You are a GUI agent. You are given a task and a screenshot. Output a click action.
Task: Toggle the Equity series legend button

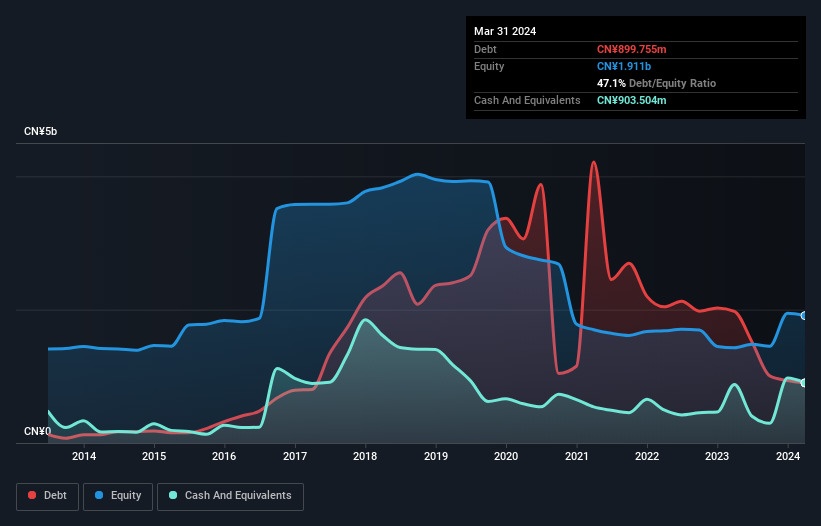point(118,496)
